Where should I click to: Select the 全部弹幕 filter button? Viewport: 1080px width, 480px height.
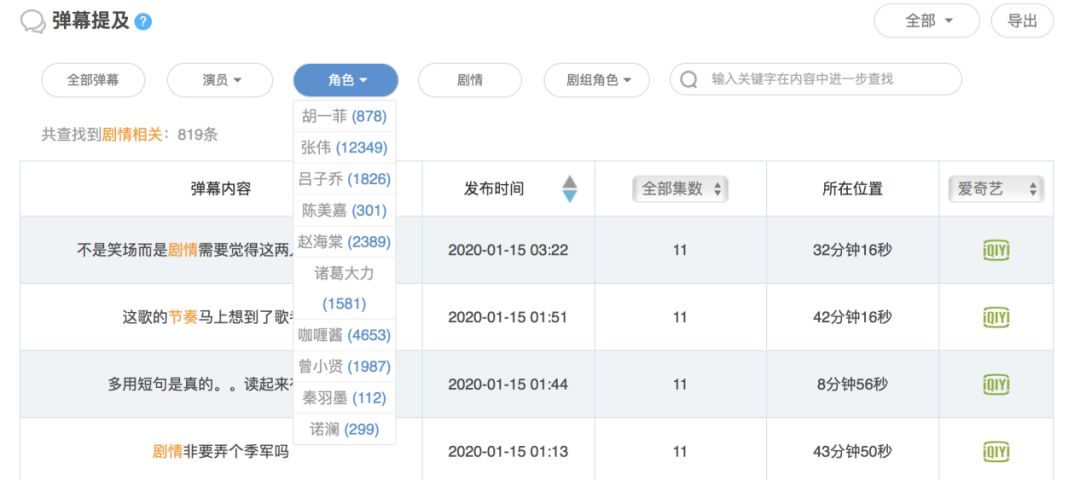93,80
